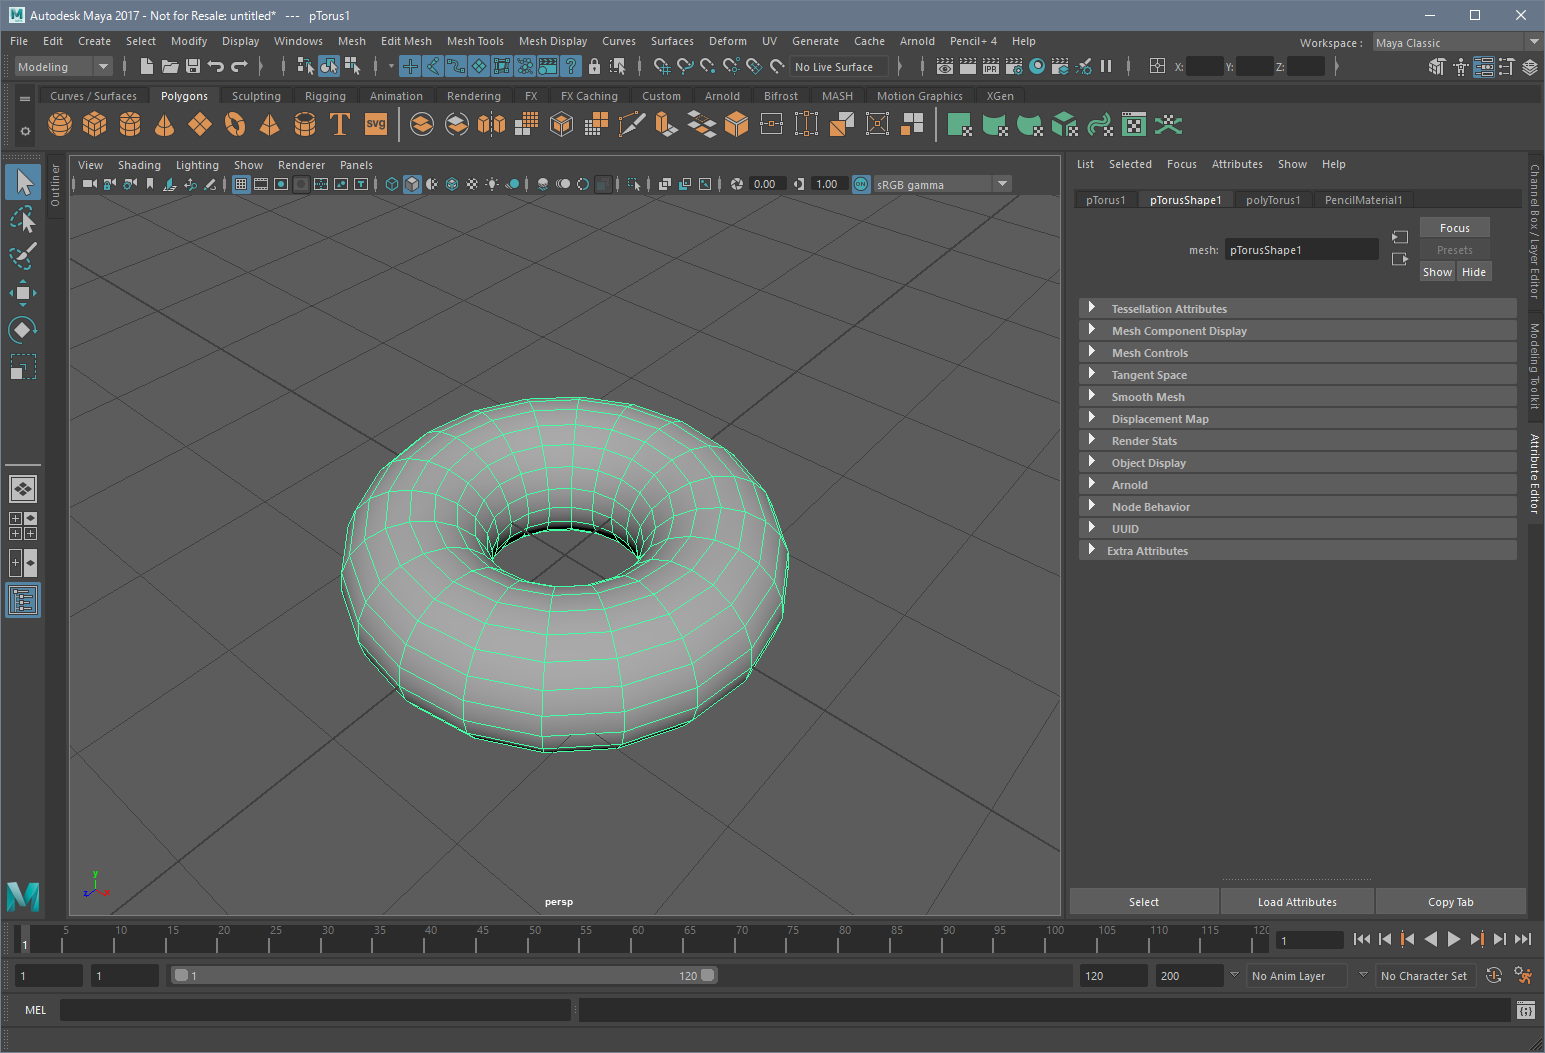Create a polygon sphere from the shelf

[x=60, y=125]
